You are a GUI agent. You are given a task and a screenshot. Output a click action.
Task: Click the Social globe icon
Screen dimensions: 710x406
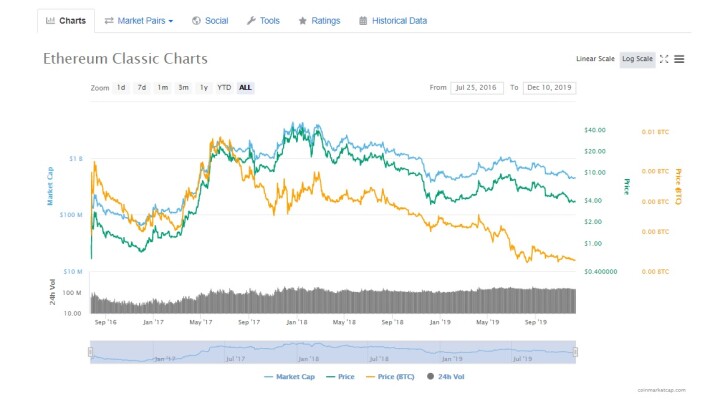[196, 20]
